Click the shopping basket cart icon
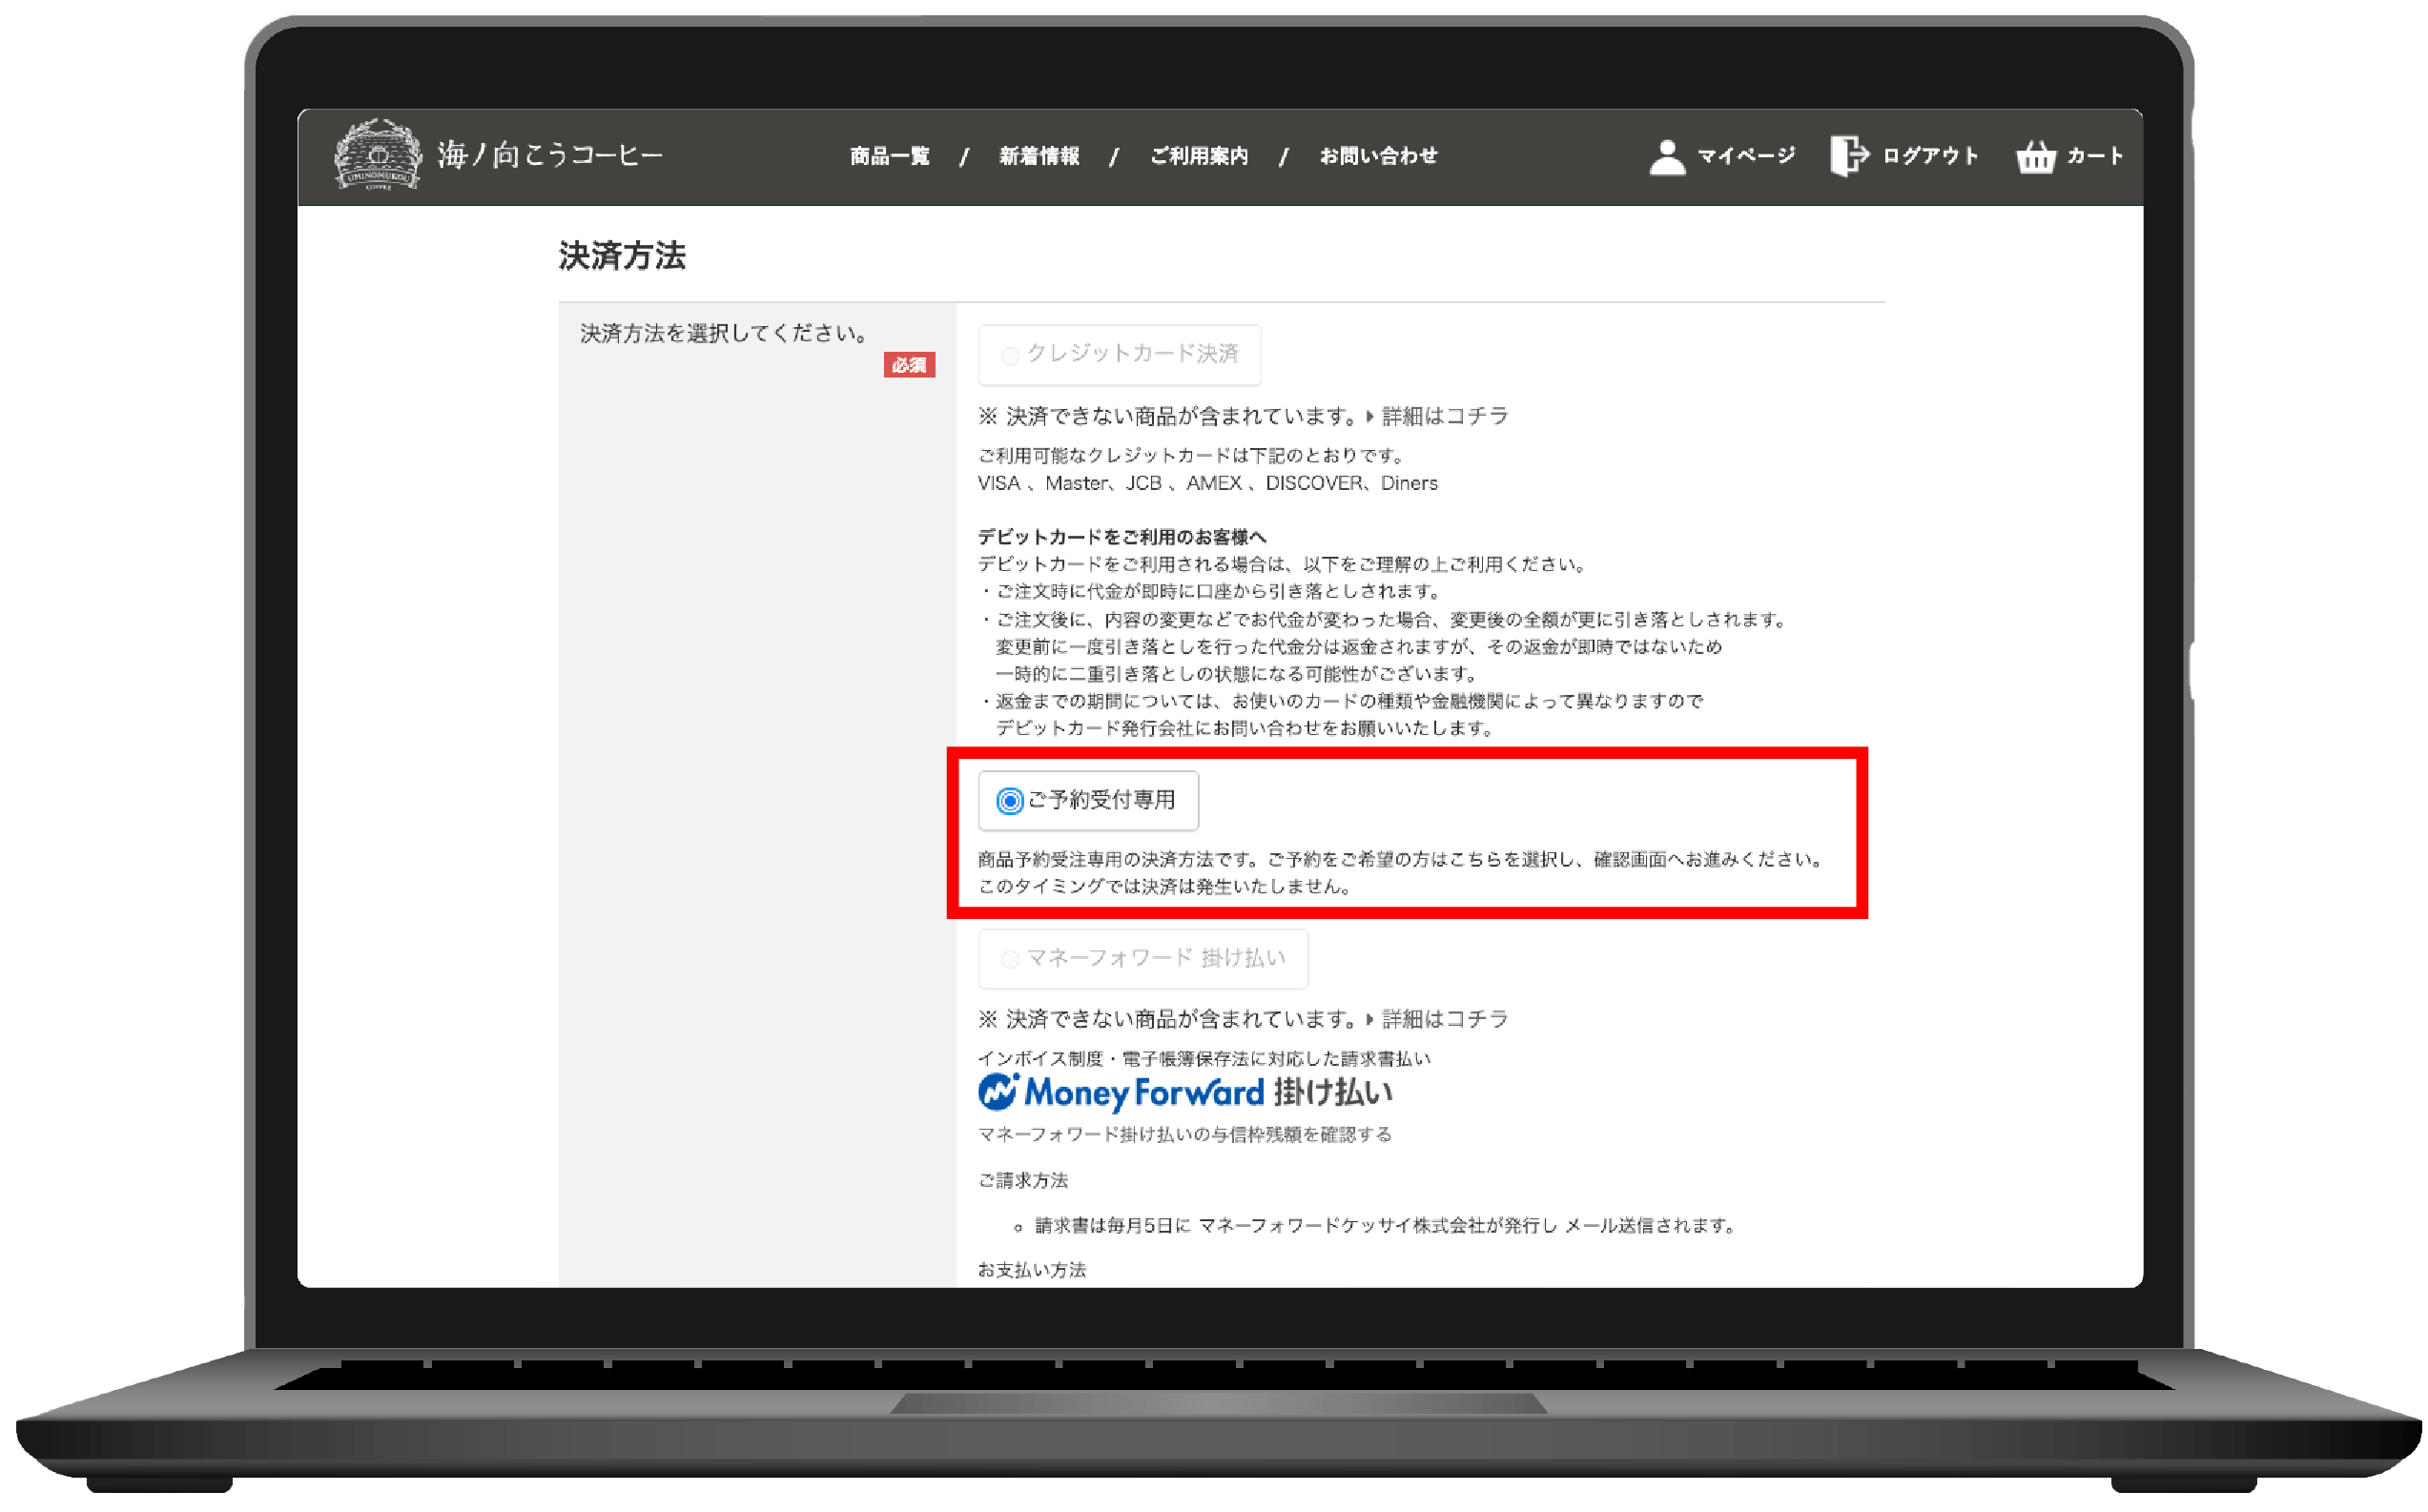Viewport: 2428px width, 1512px height. 2035,157
